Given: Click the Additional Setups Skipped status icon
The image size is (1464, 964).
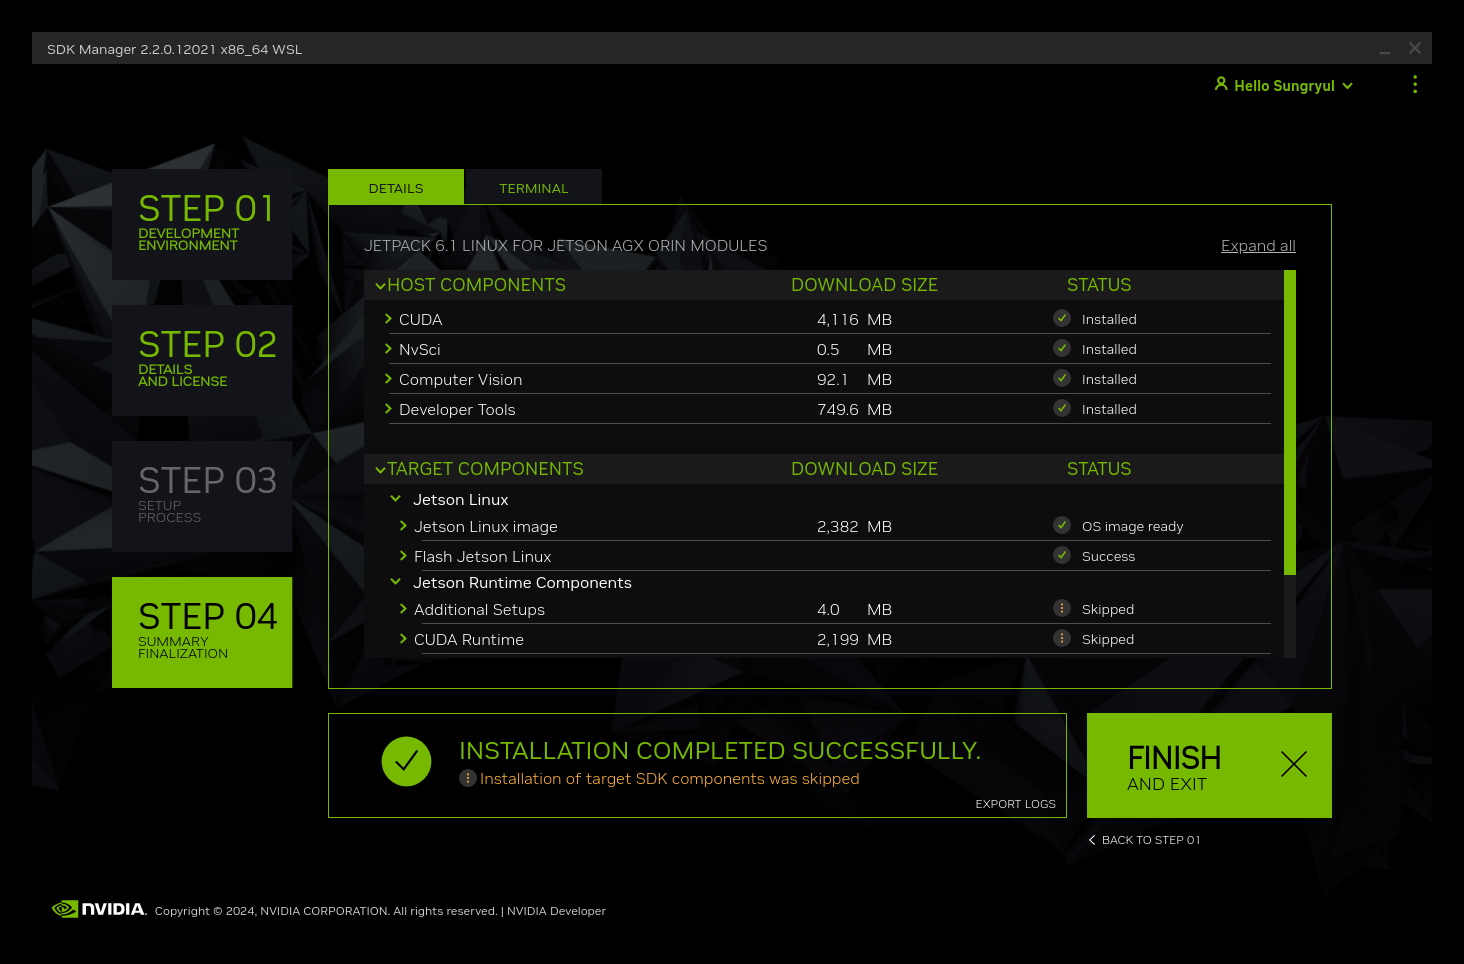Looking at the screenshot, I should click(x=1062, y=608).
